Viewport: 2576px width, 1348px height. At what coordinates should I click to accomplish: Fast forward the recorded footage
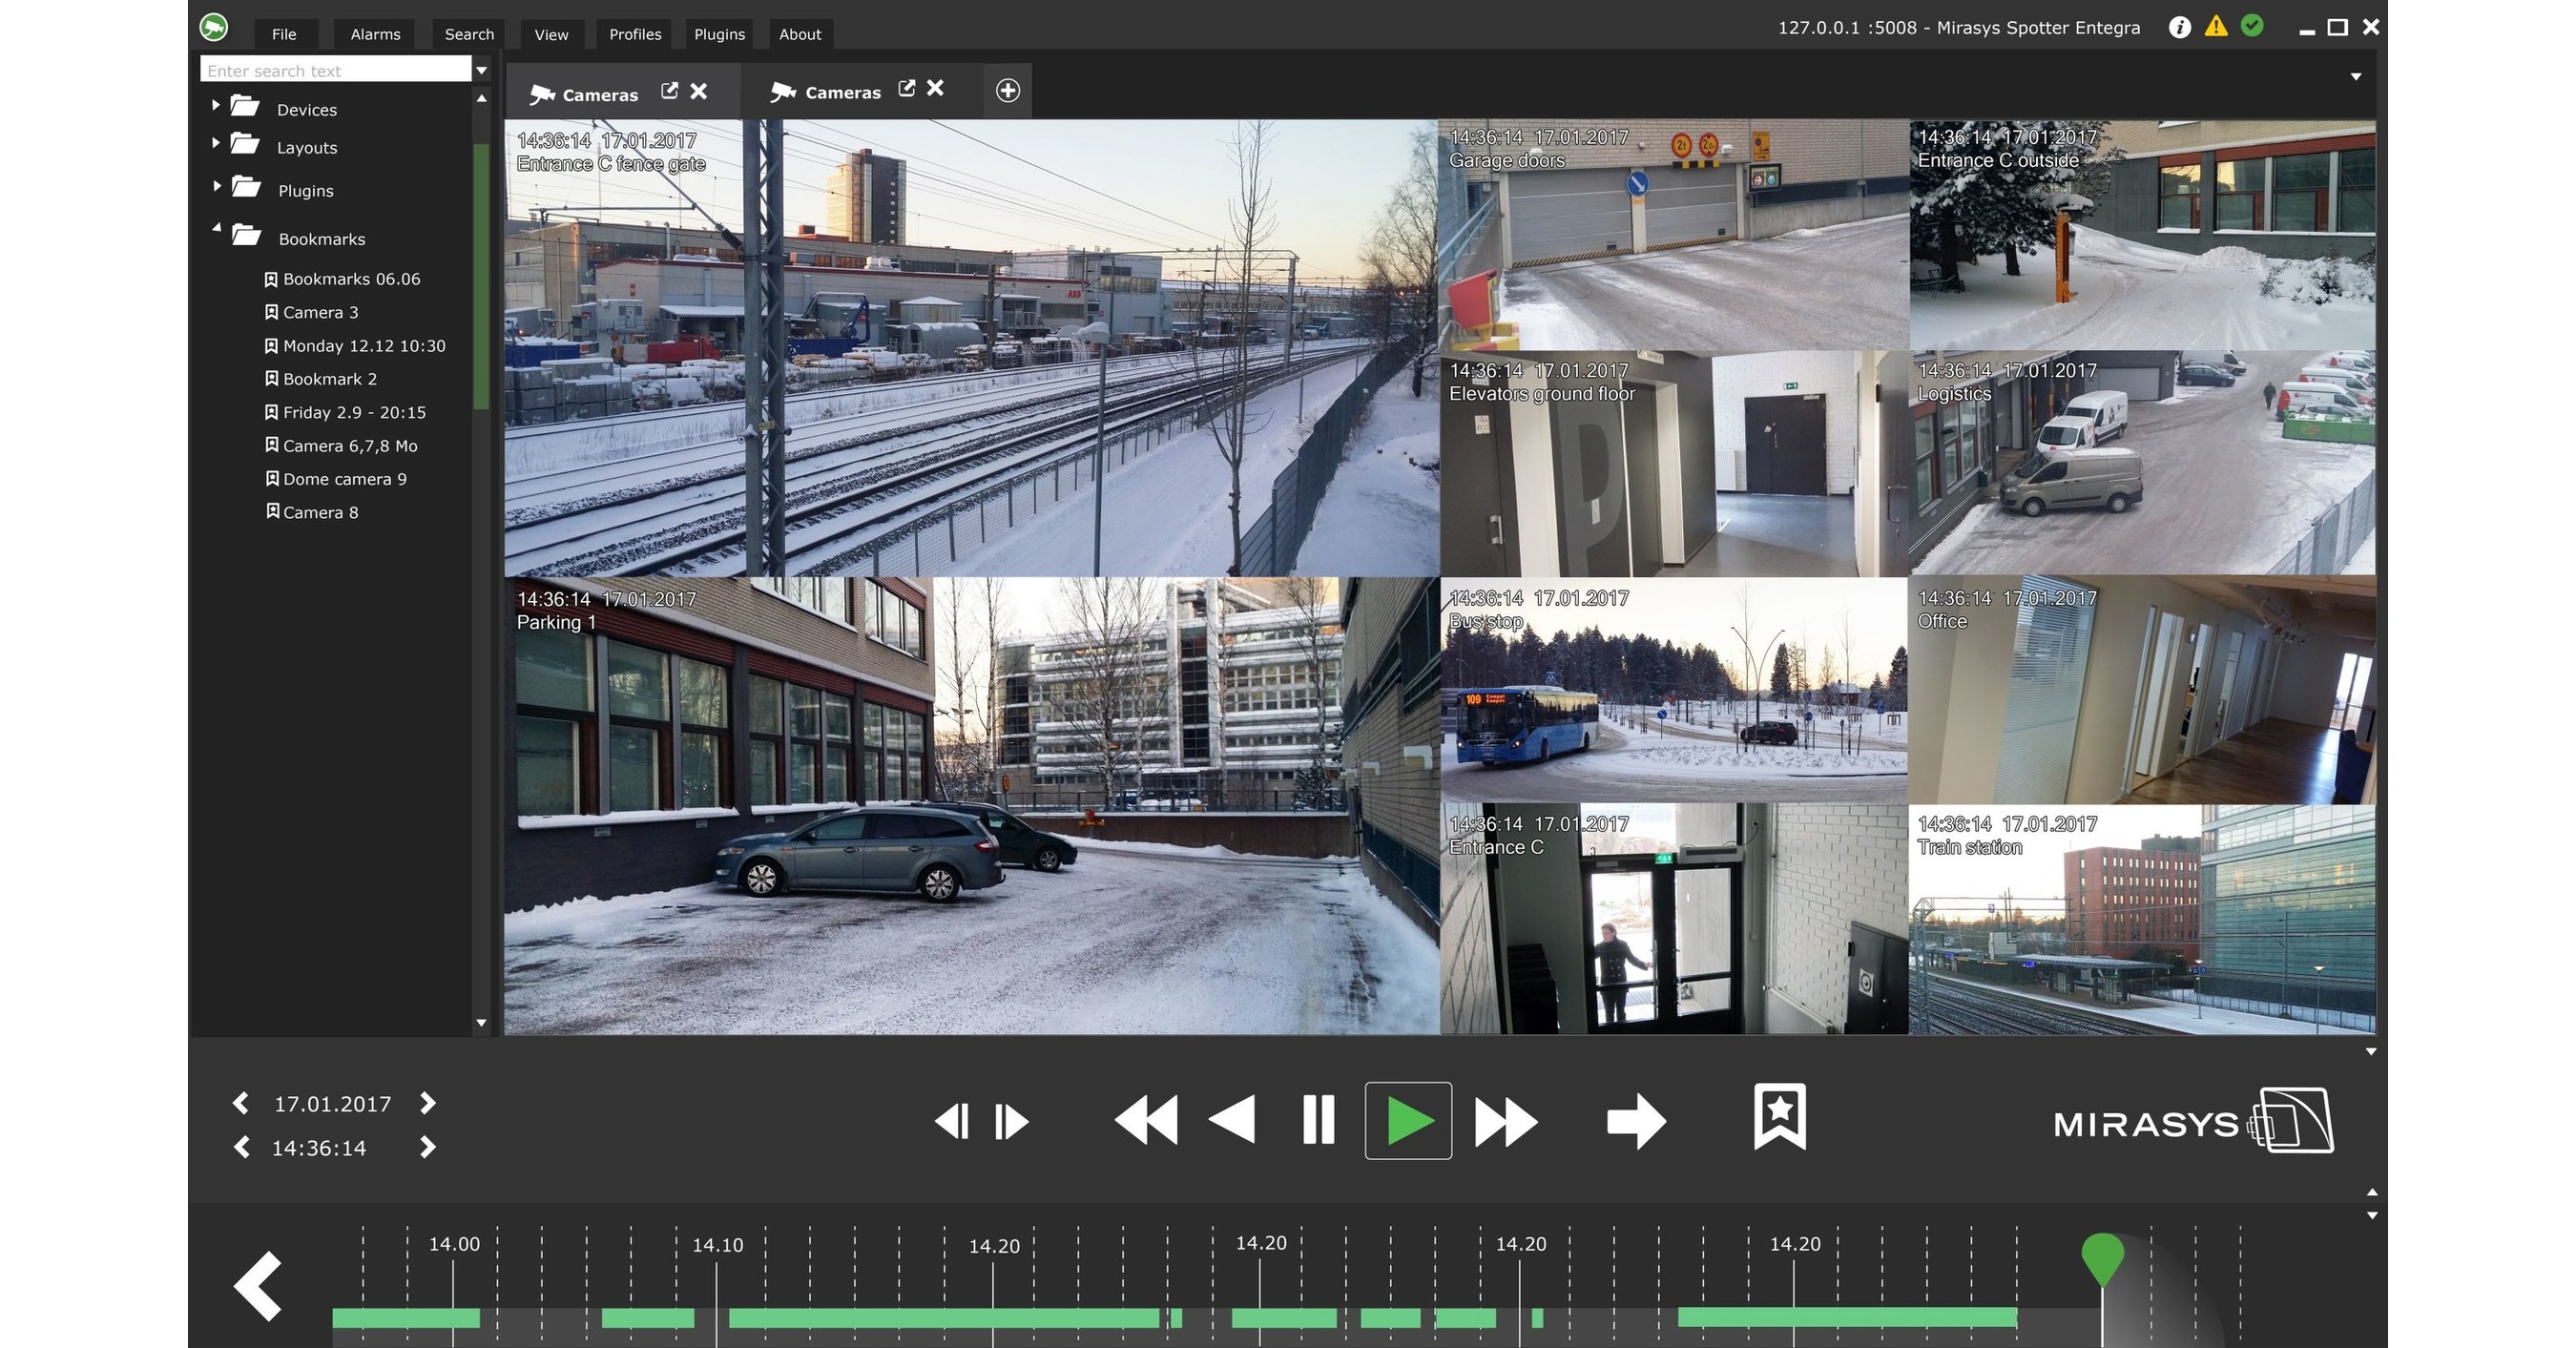click(1505, 1120)
